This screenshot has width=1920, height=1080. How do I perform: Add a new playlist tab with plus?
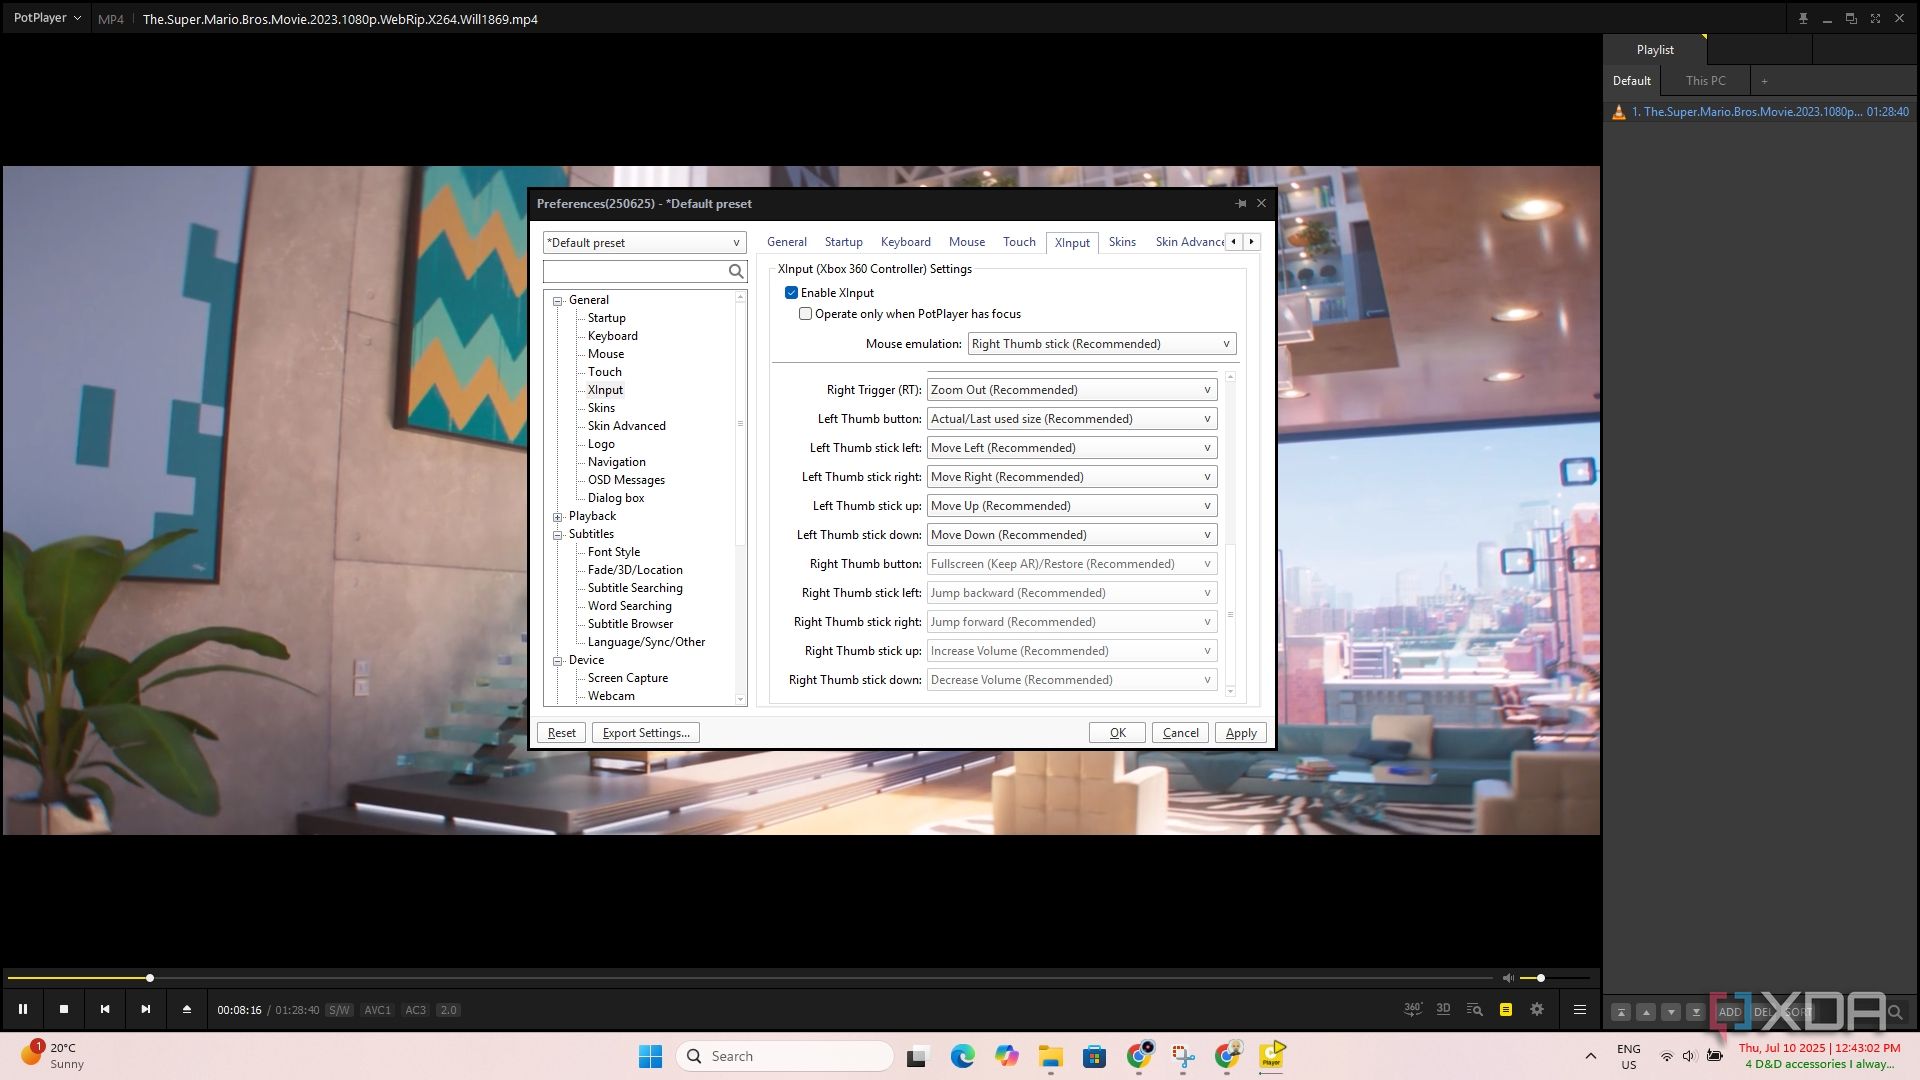pos(1764,81)
